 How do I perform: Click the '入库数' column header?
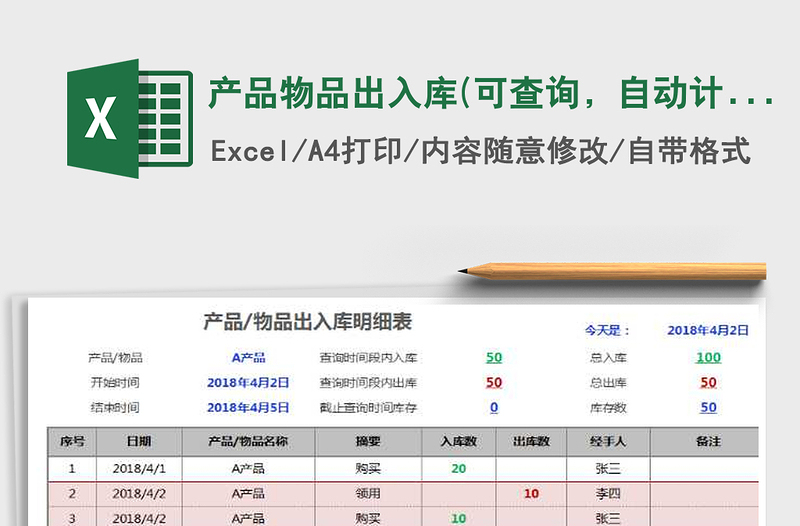point(459,442)
